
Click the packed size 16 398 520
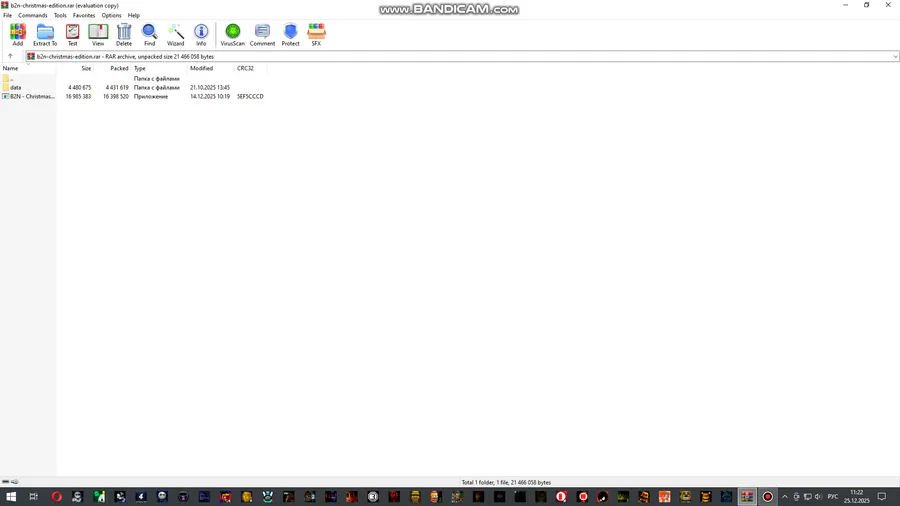116,96
